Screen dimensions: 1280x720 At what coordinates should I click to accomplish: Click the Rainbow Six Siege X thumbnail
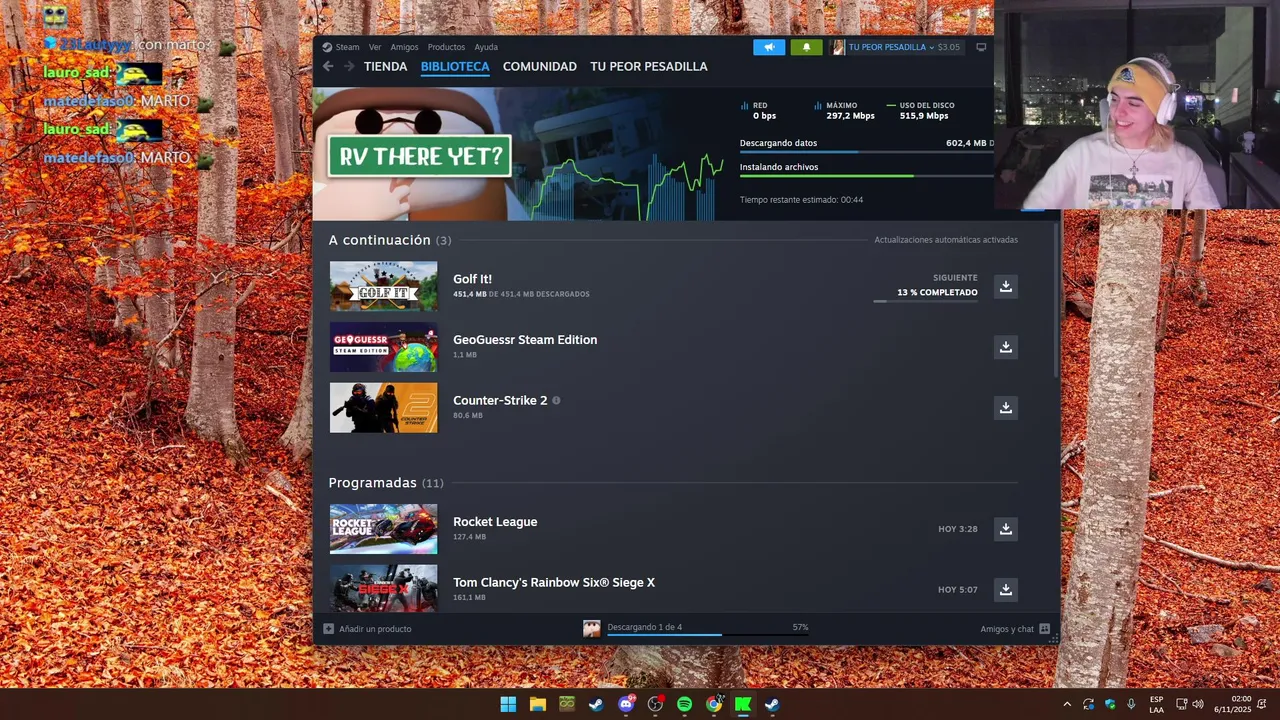[x=384, y=588]
